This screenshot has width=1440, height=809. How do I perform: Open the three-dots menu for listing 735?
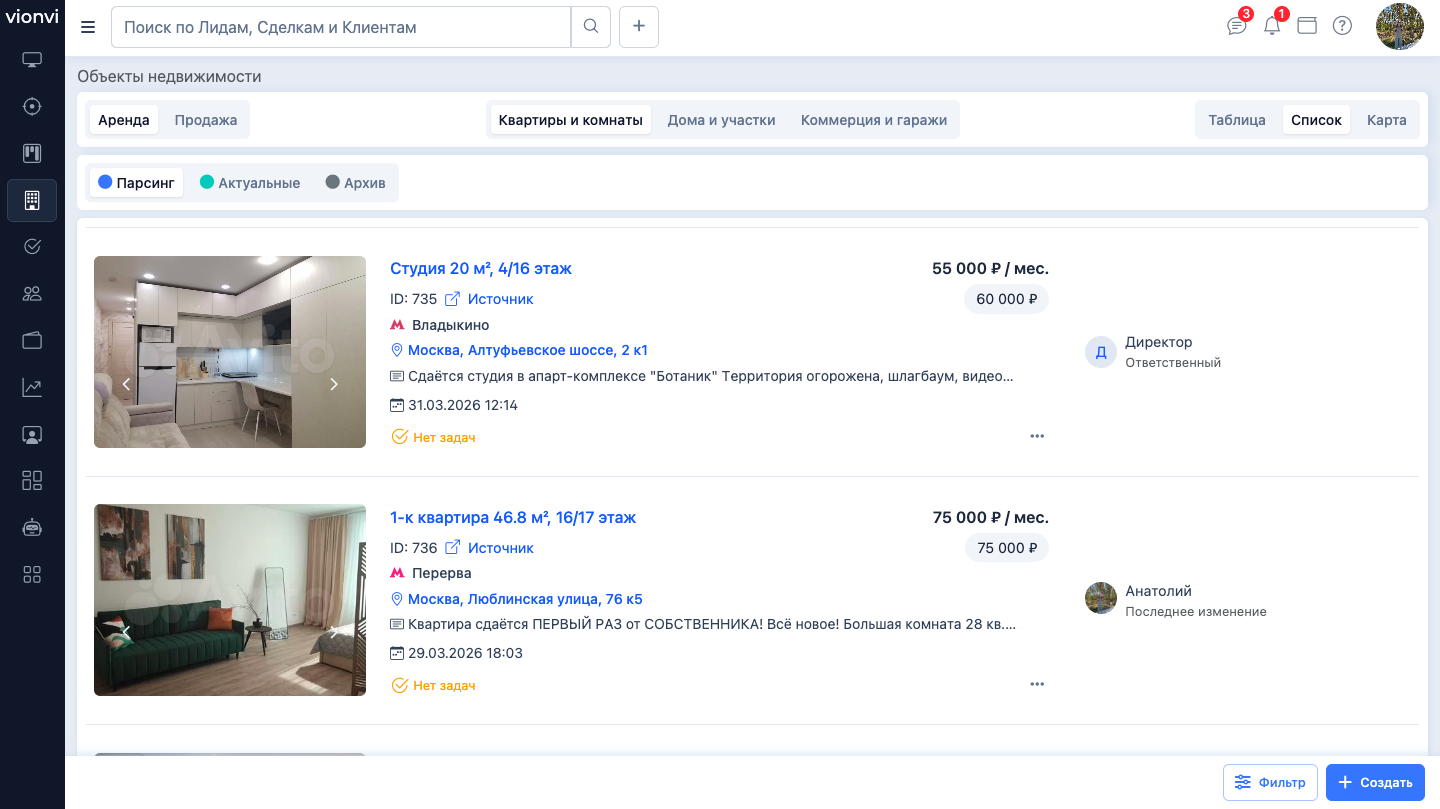coord(1037,436)
